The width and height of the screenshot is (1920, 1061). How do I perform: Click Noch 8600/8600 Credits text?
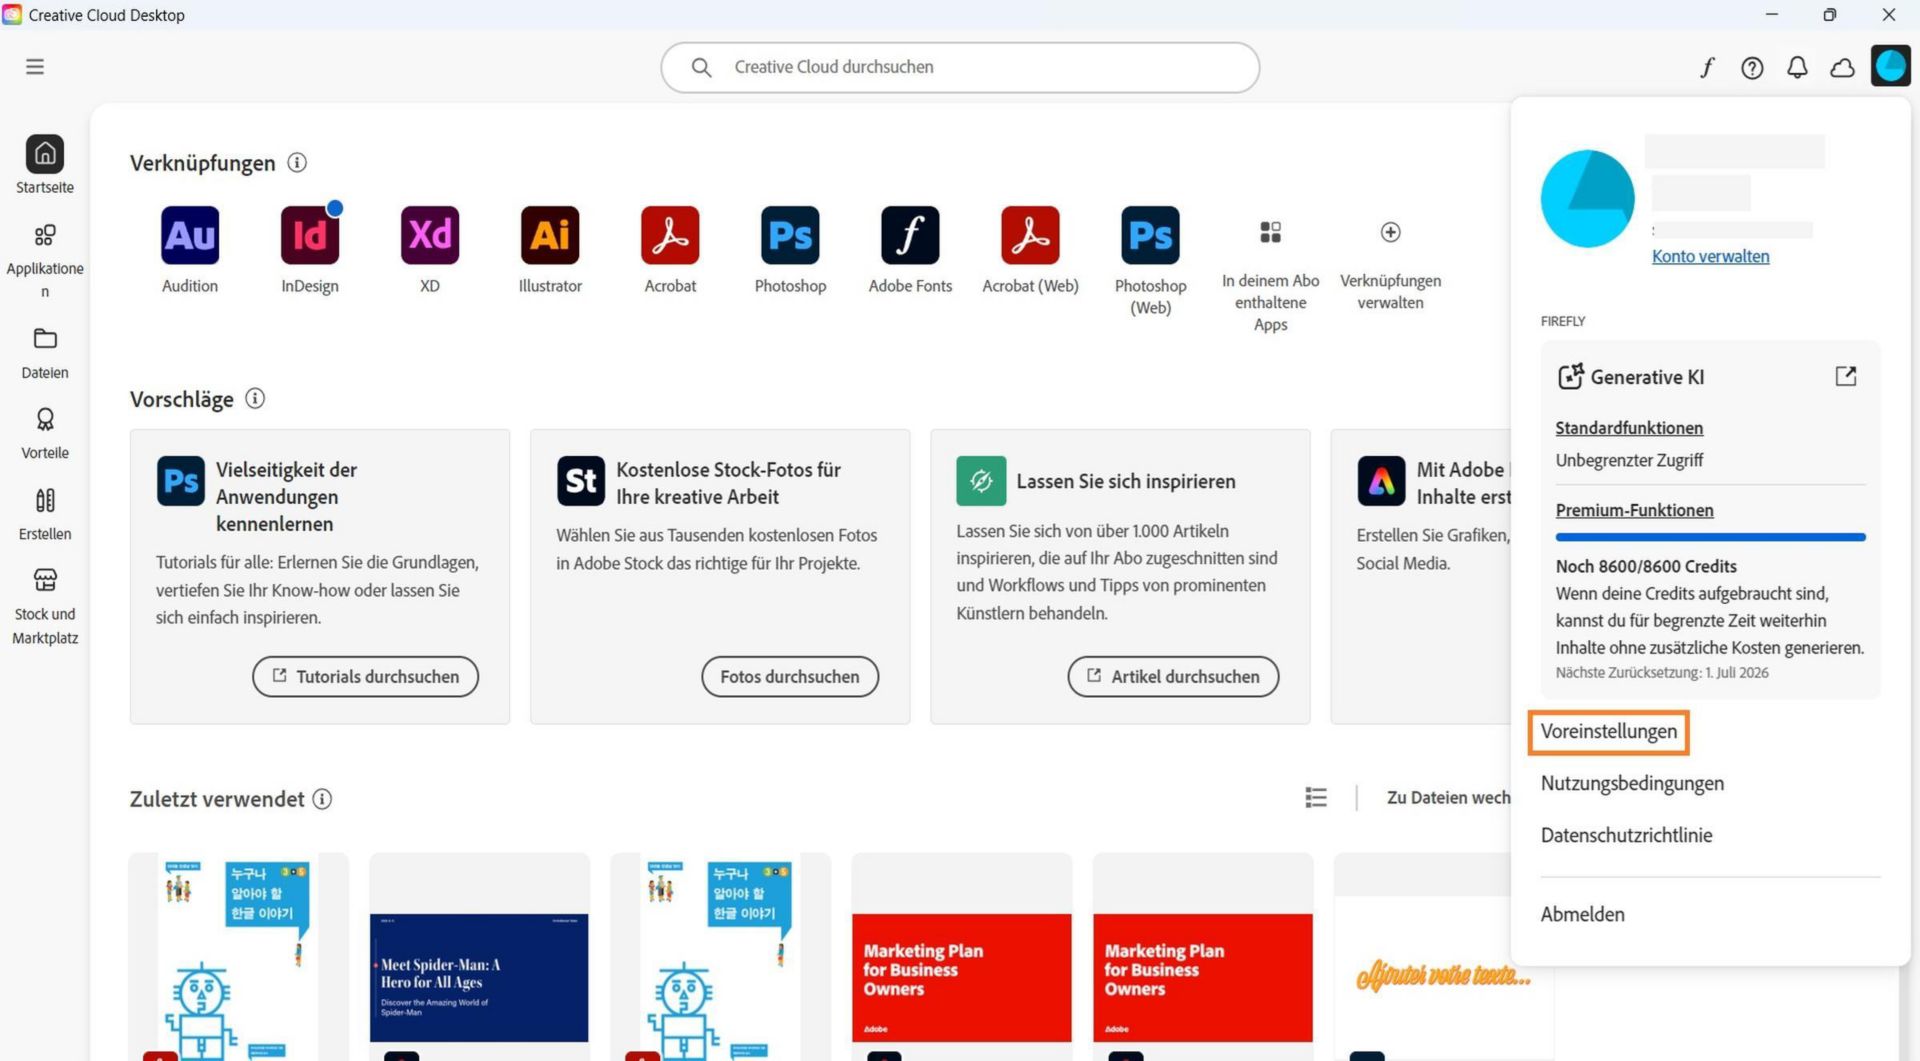coord(1646,566)
